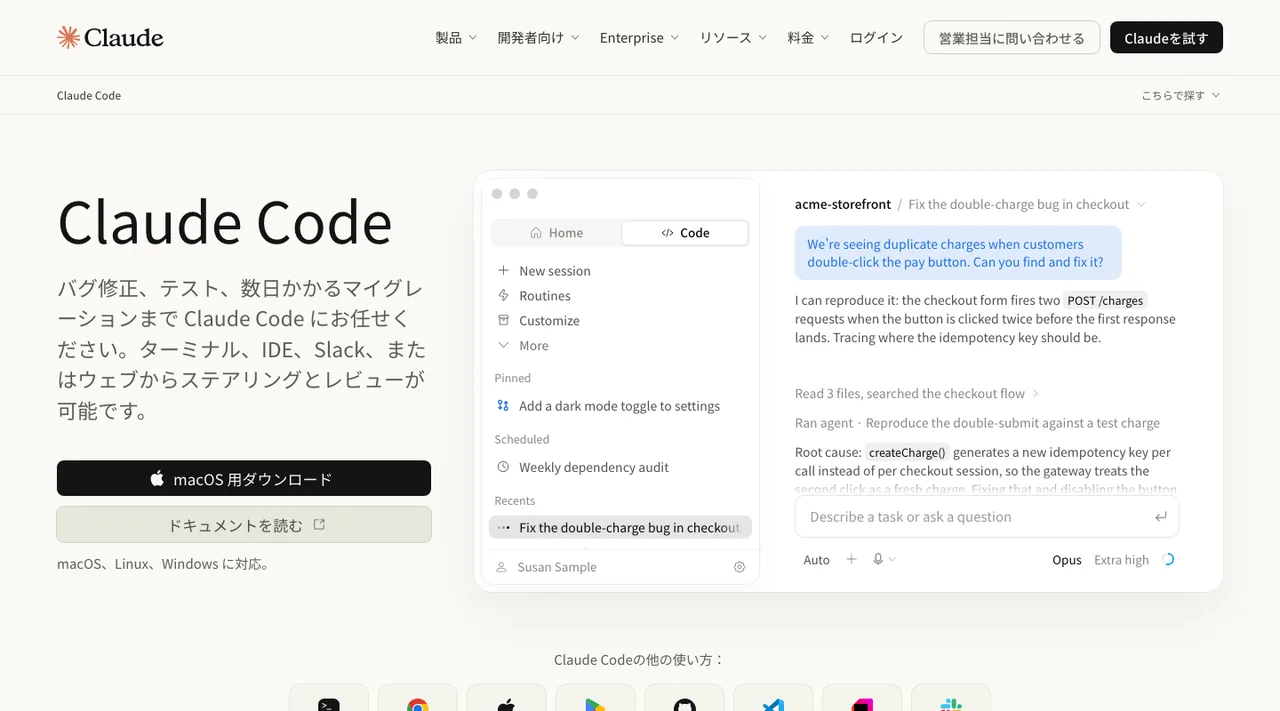
Task: Click the 営業担当に問い合わせる button
Action: tap(1012, 38)
